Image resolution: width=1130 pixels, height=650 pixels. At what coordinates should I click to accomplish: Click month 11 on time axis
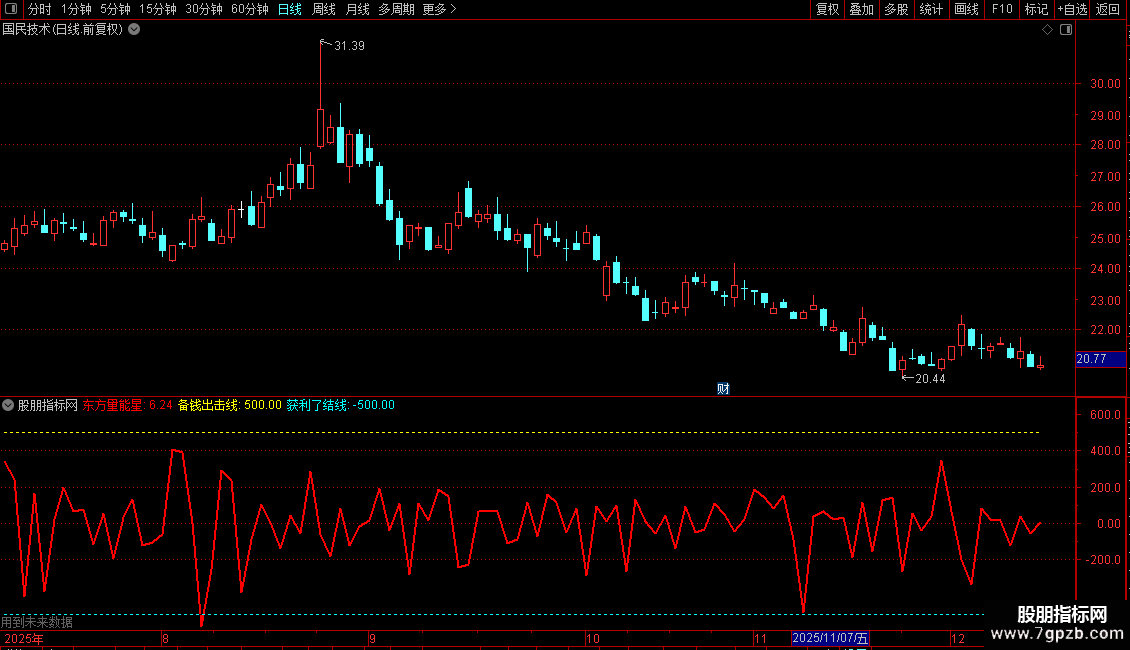coord(760,638)
